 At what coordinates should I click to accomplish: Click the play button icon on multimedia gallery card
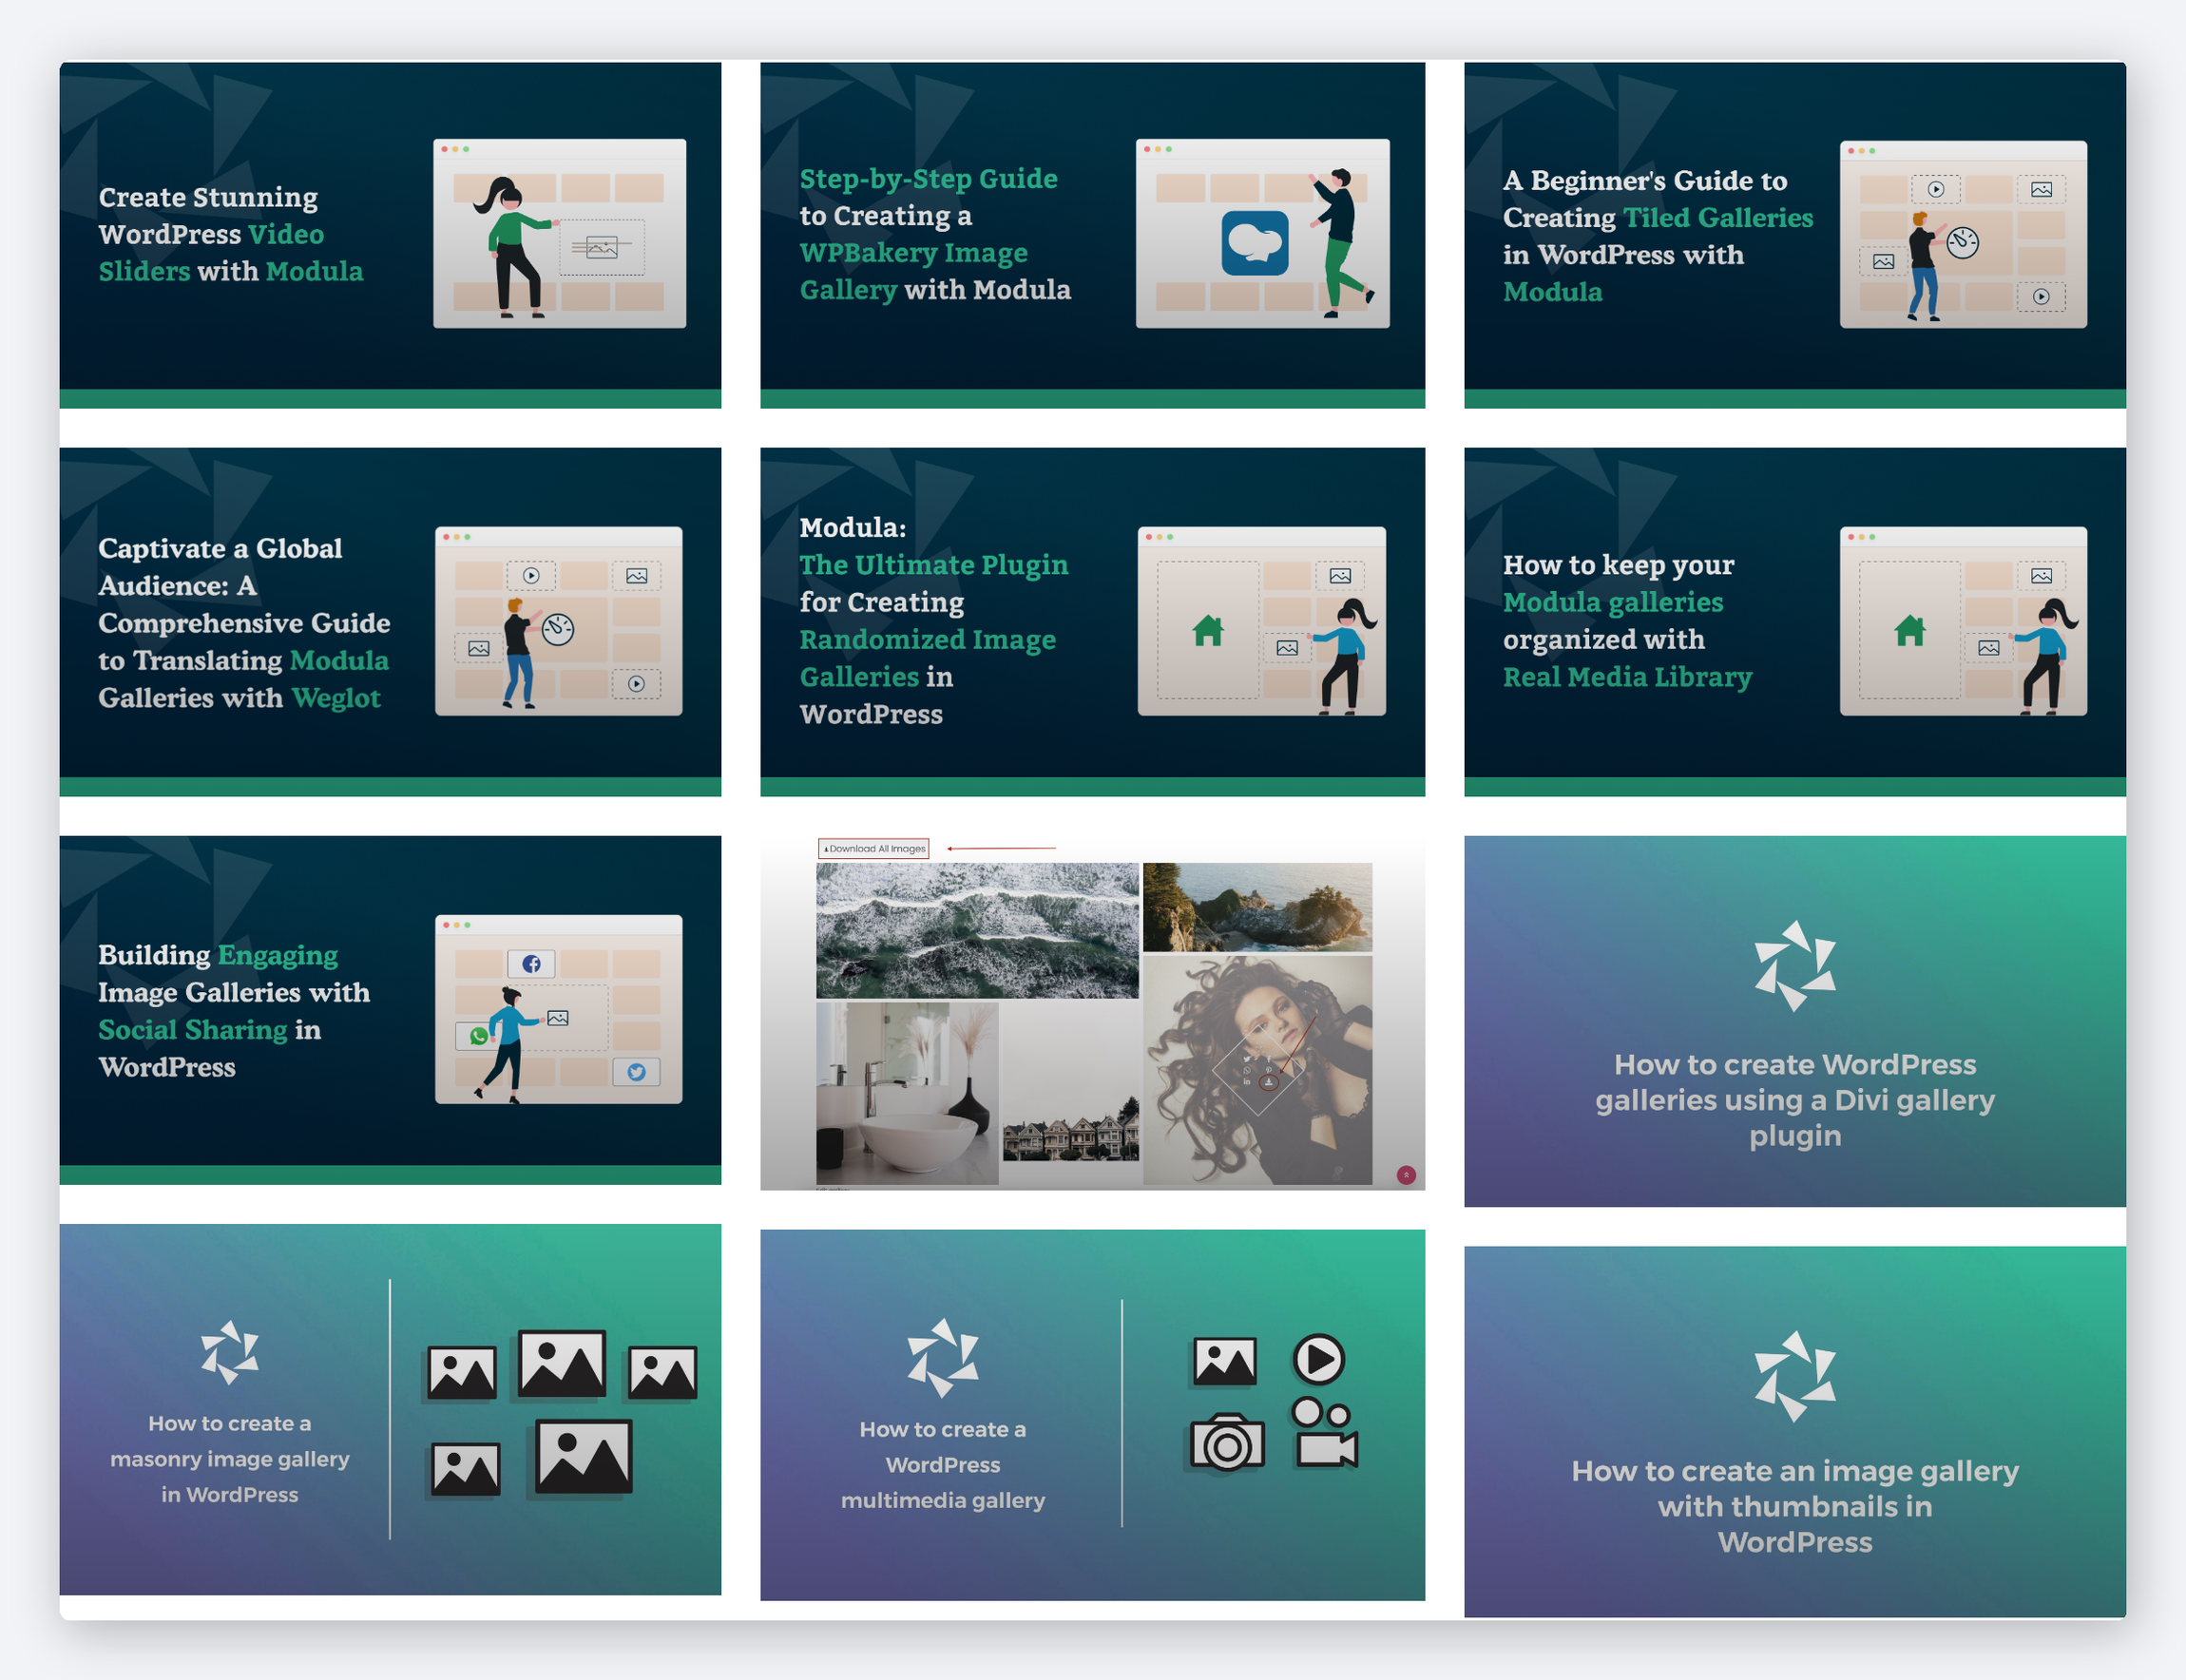pyautogui.click(x=1318, y=1359)
